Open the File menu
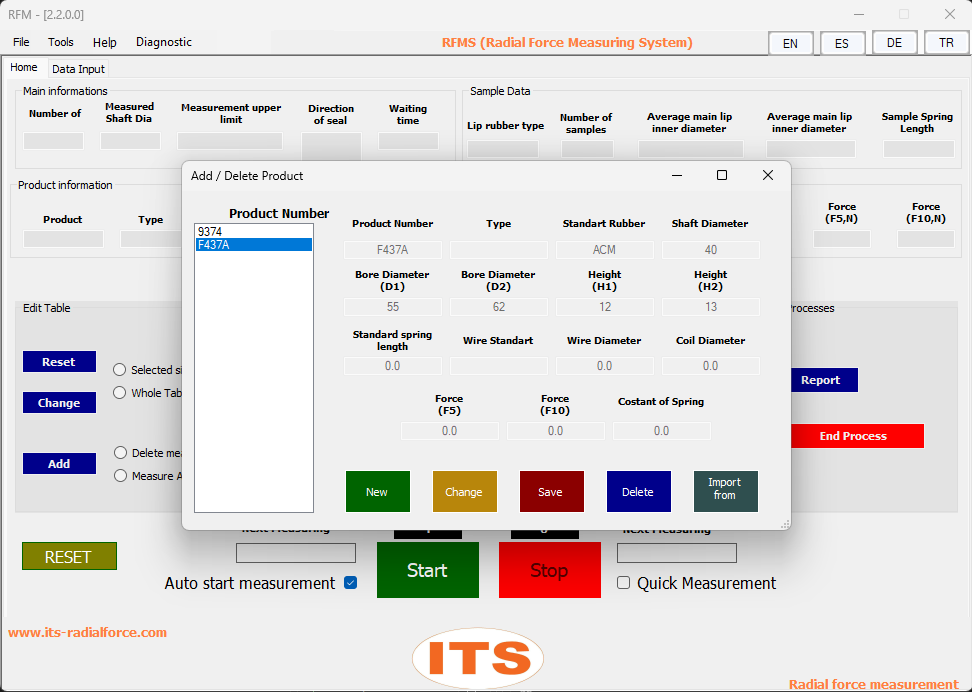 (21, 42)
